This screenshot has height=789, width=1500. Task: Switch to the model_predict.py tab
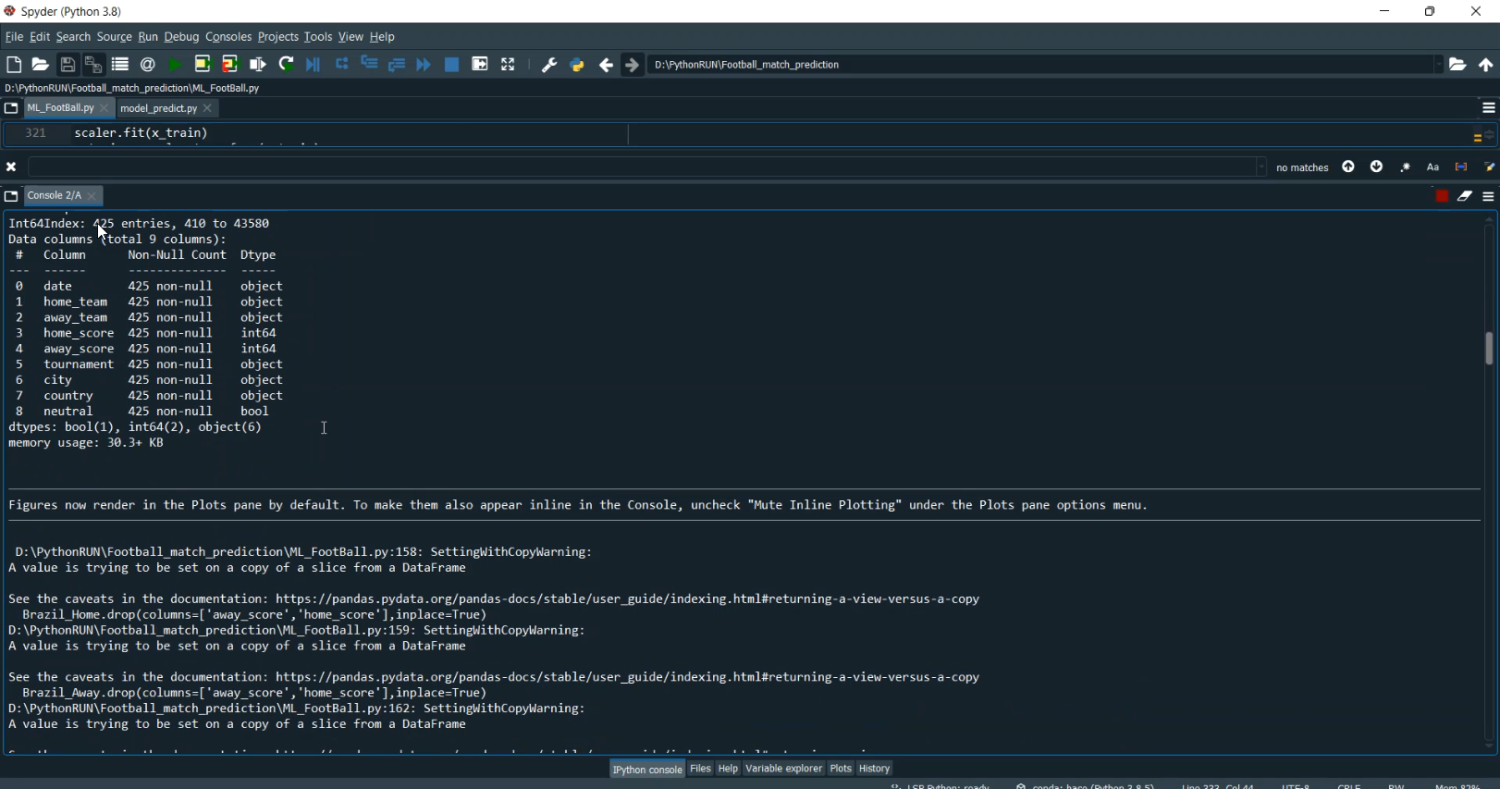coord(158,108)
